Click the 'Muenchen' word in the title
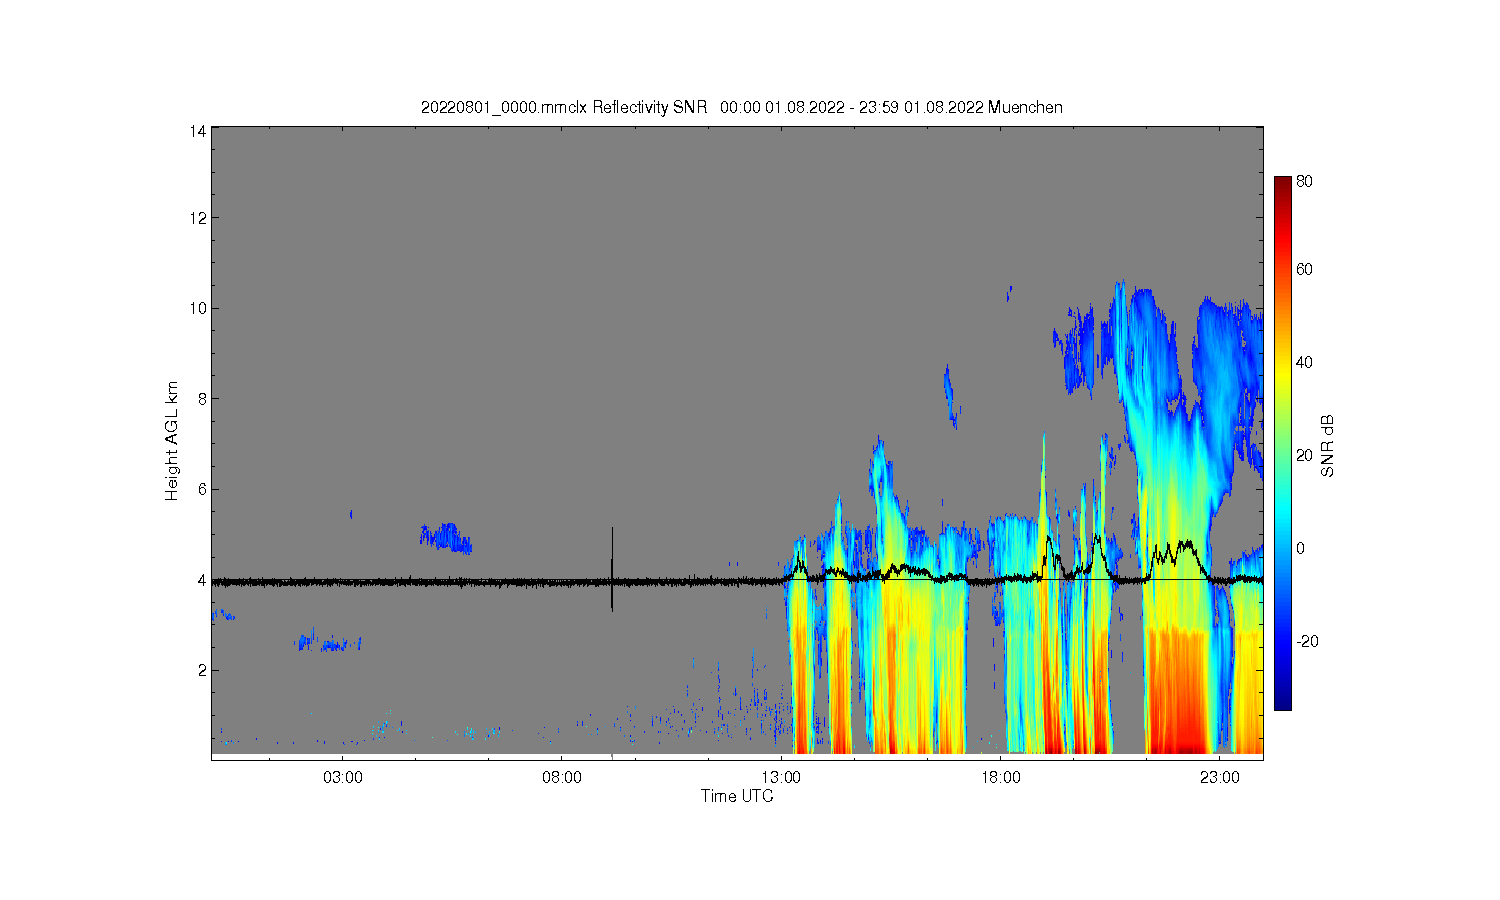Screen dimensions: 1500x900 pyautogui.click(x=1025, y=107)
